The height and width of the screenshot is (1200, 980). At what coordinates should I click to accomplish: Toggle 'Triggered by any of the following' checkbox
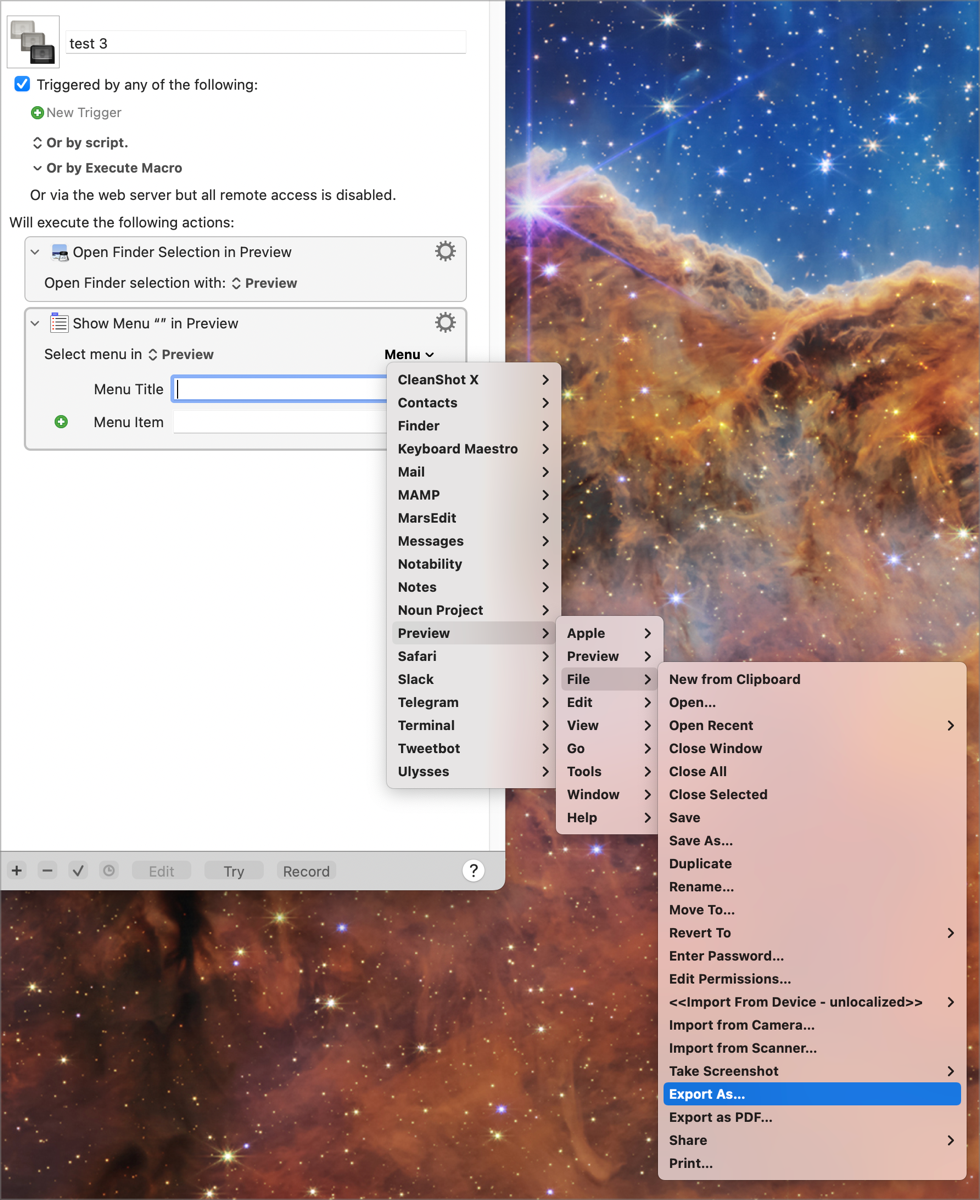click(x=22, y=84)
